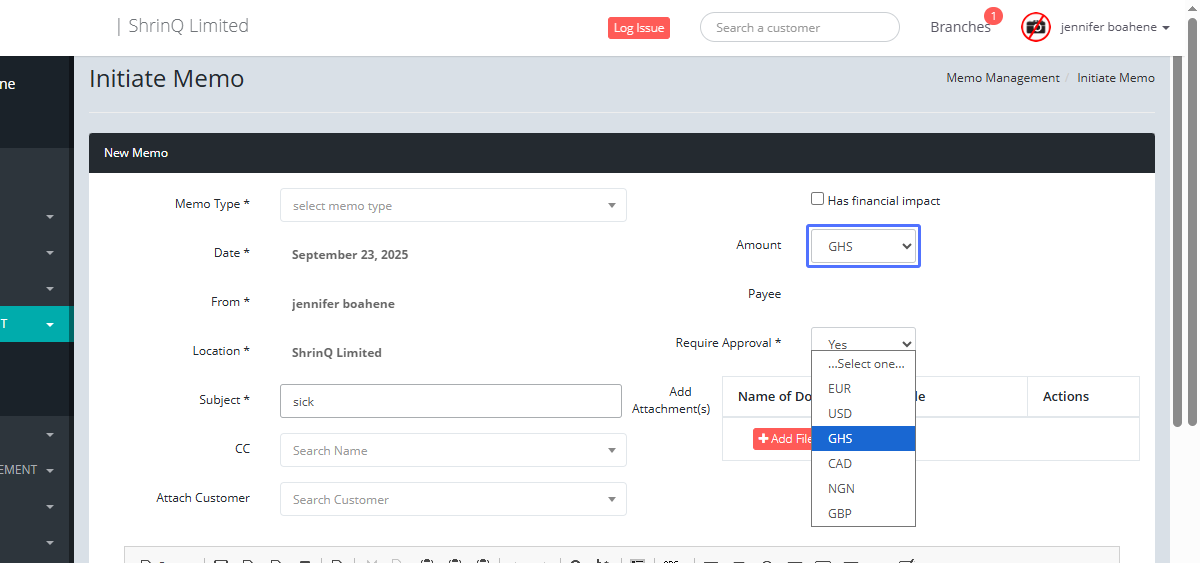Viewport: 1200px width, 563px height.
Task: Pick CAD from the currency options
Action: tap(840, 464)
